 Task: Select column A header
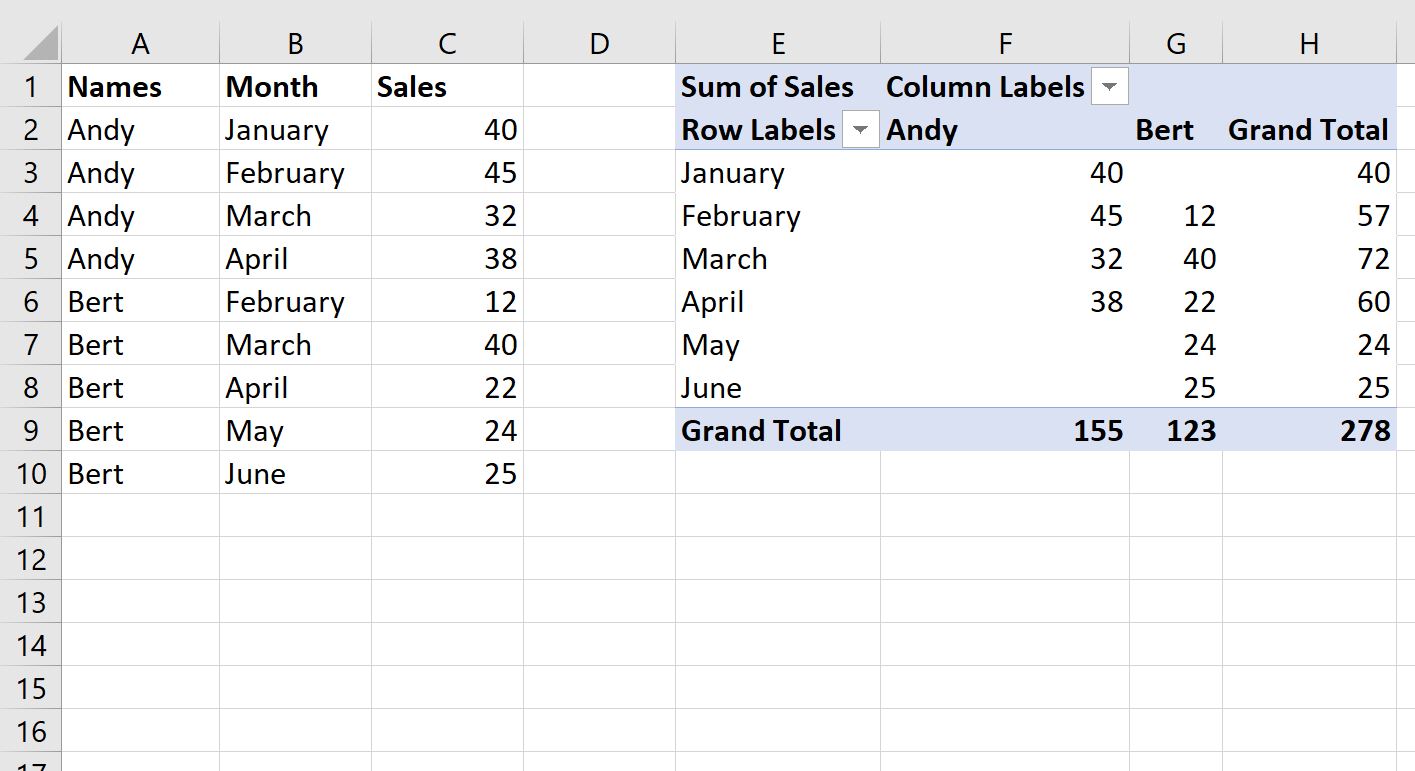pyautogui.click(x=140, y=43)
